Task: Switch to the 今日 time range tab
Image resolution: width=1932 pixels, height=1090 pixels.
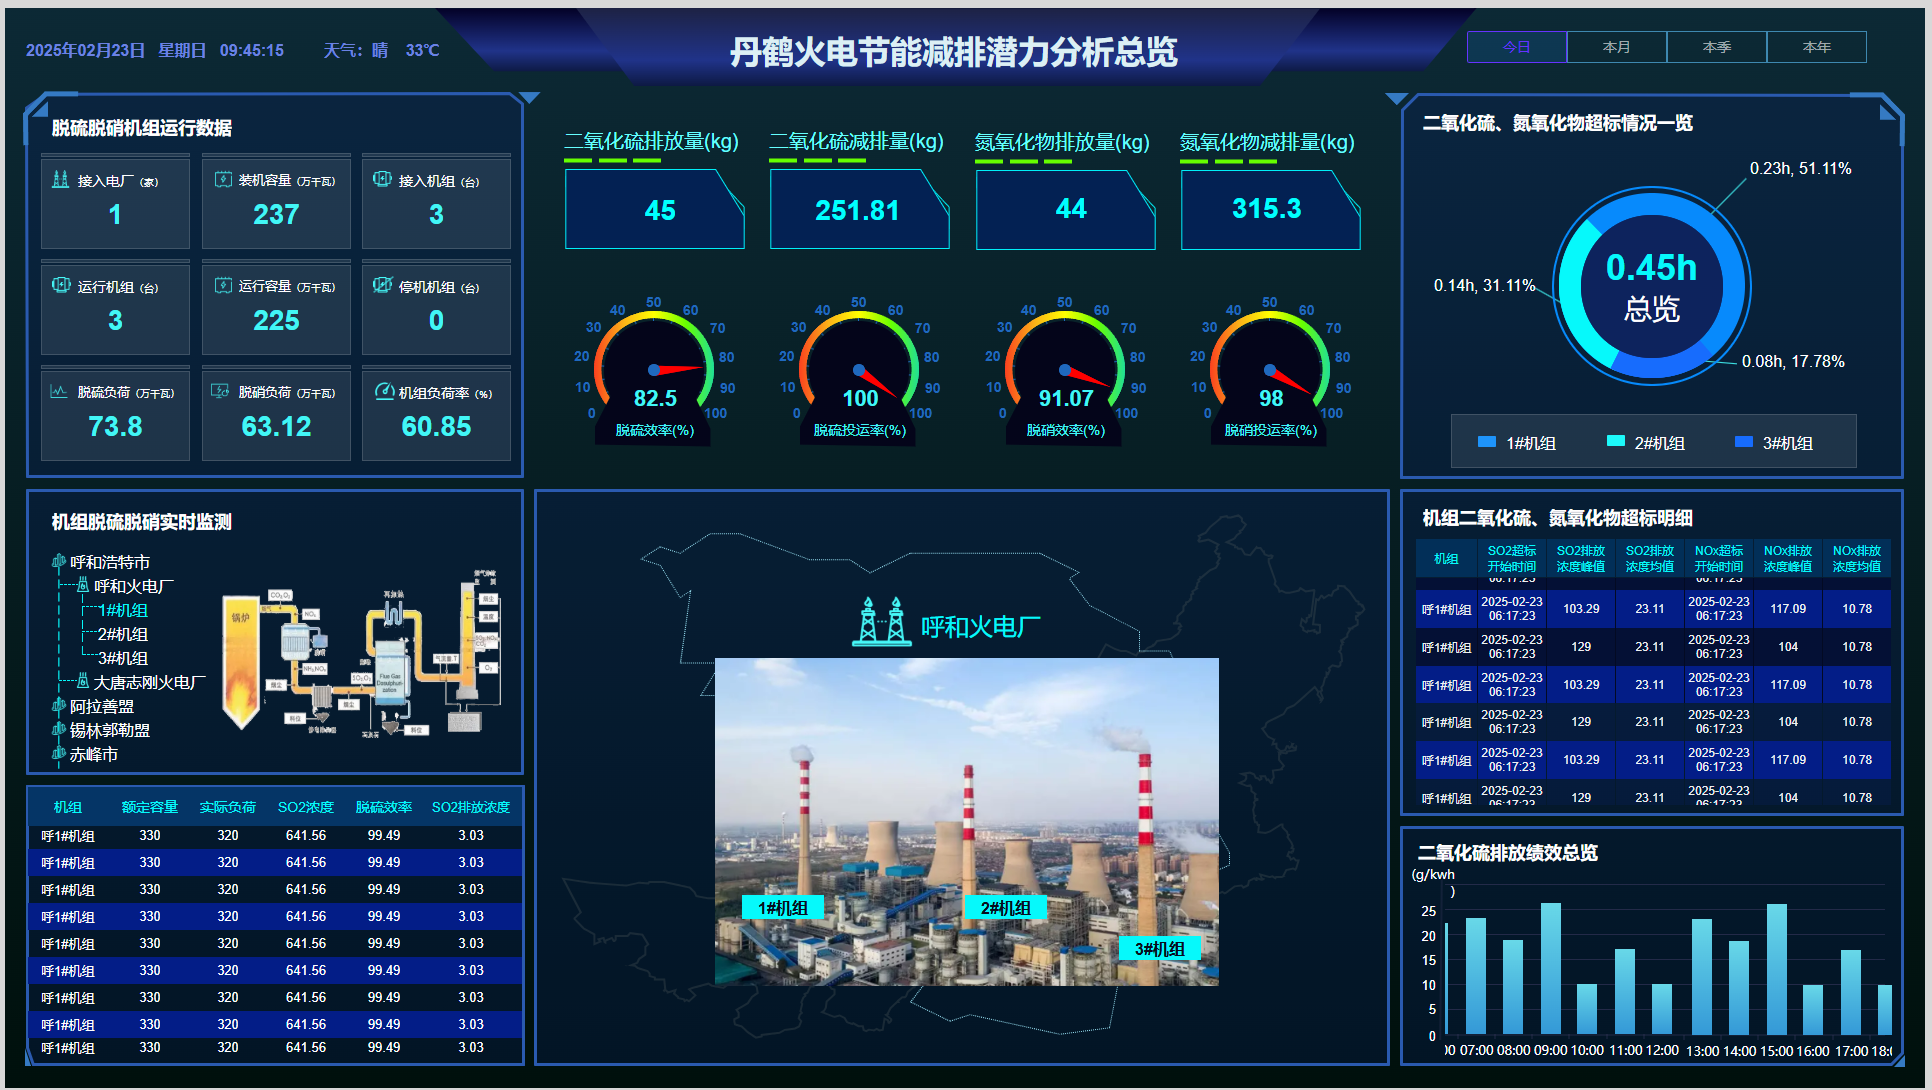Action: click(1517, 47)
